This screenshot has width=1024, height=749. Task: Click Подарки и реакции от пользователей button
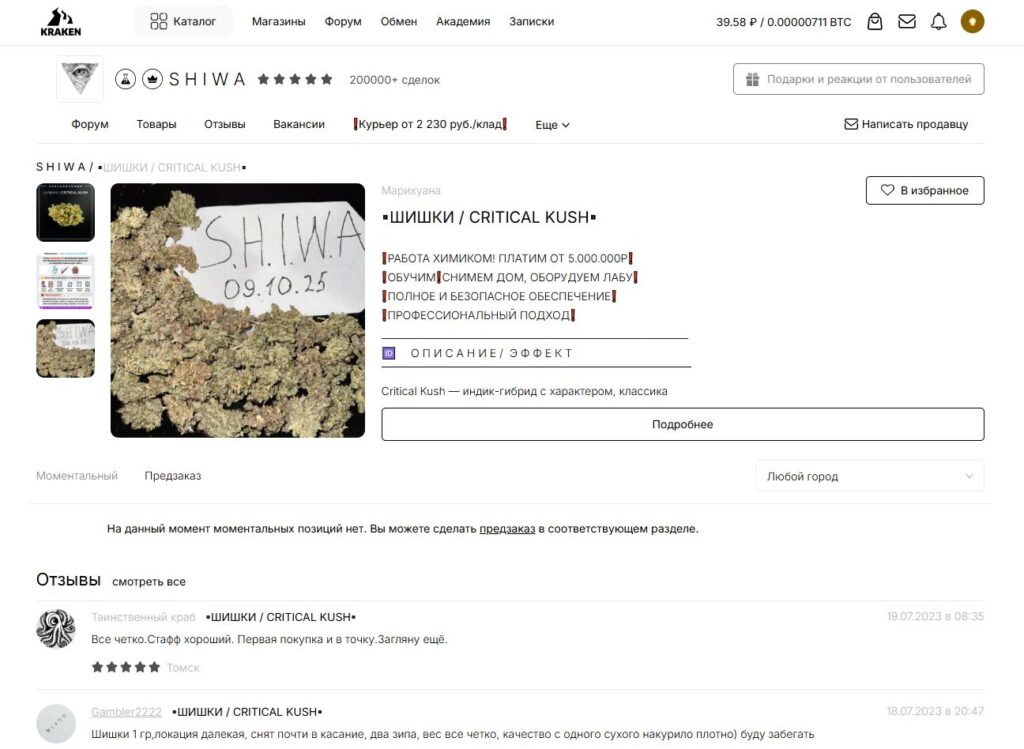click(858, 79)
